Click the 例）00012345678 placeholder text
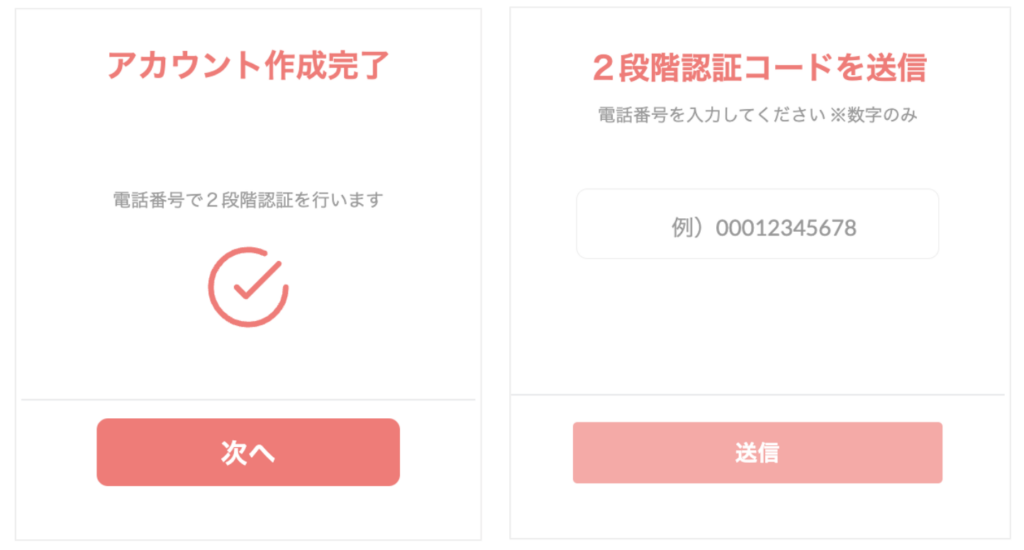 pos(764,228)
